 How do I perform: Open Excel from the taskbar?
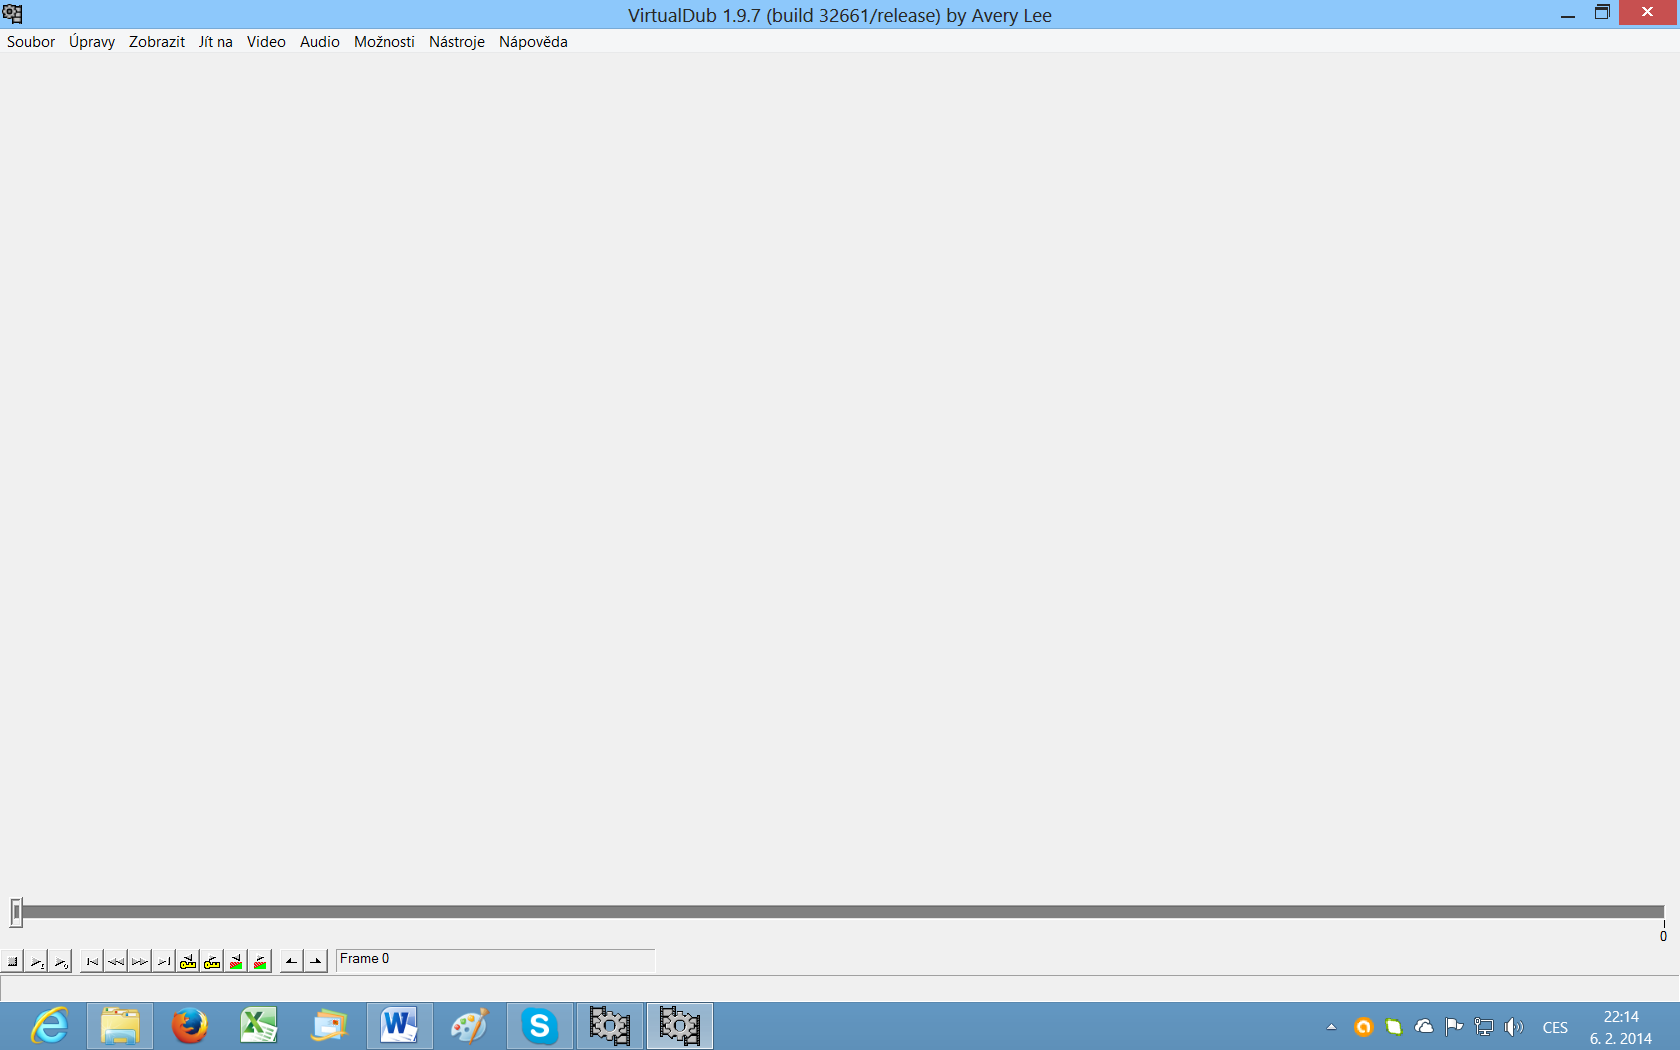click(260, 1026)
